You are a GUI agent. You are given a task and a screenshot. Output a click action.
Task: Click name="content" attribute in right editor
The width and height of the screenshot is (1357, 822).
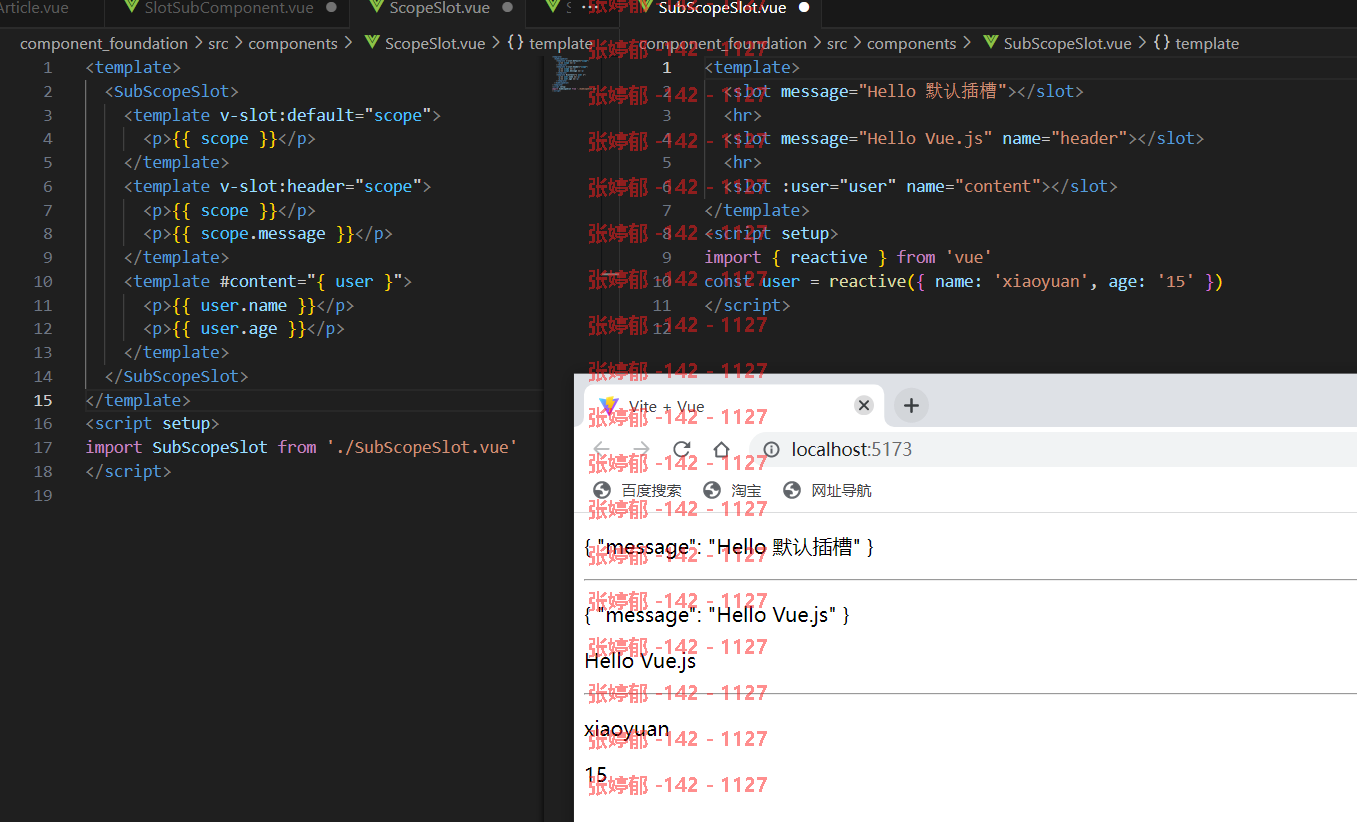(x=975, y=186)
